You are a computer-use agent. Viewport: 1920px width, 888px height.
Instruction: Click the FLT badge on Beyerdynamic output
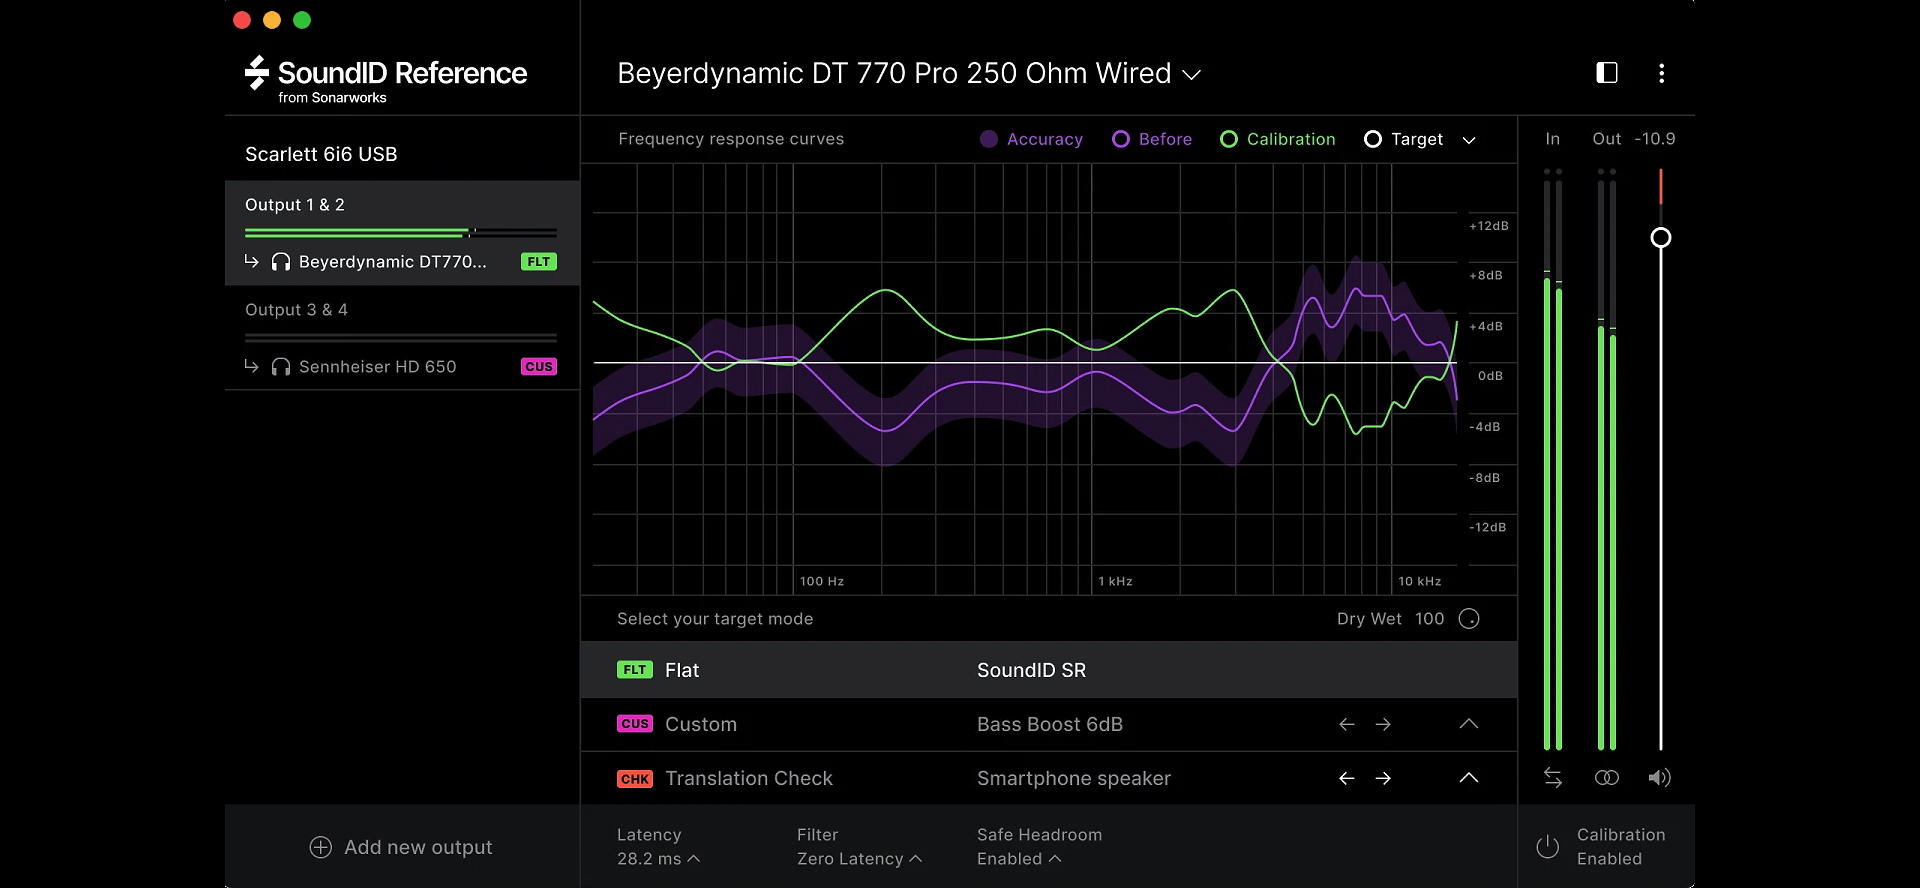pos(539,262)
